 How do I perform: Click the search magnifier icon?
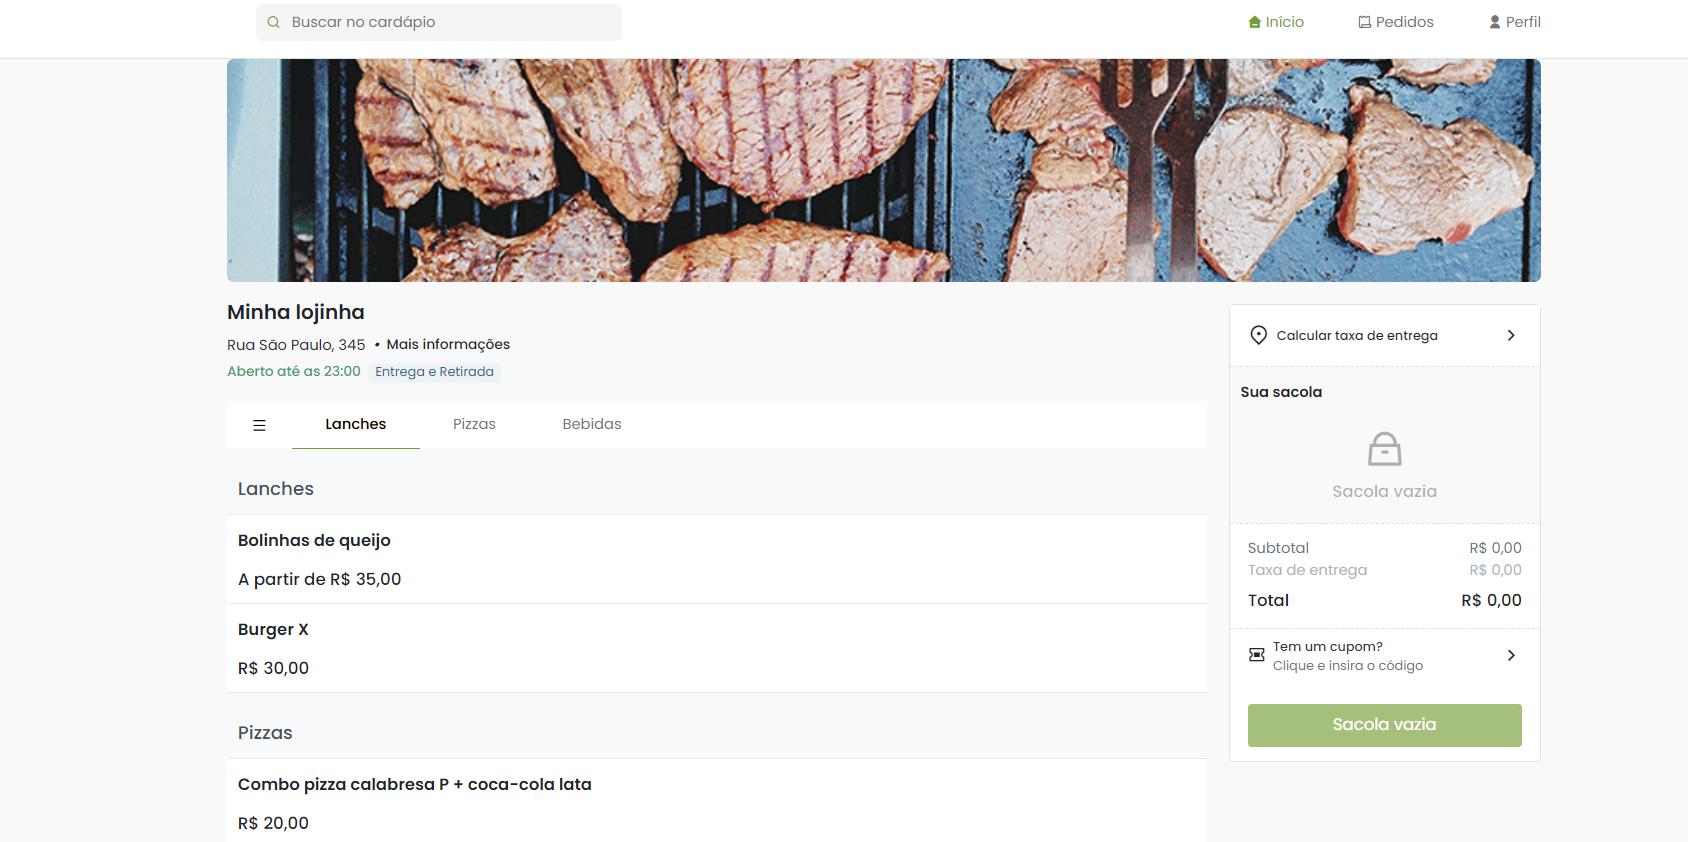click(x=273, y=22)
